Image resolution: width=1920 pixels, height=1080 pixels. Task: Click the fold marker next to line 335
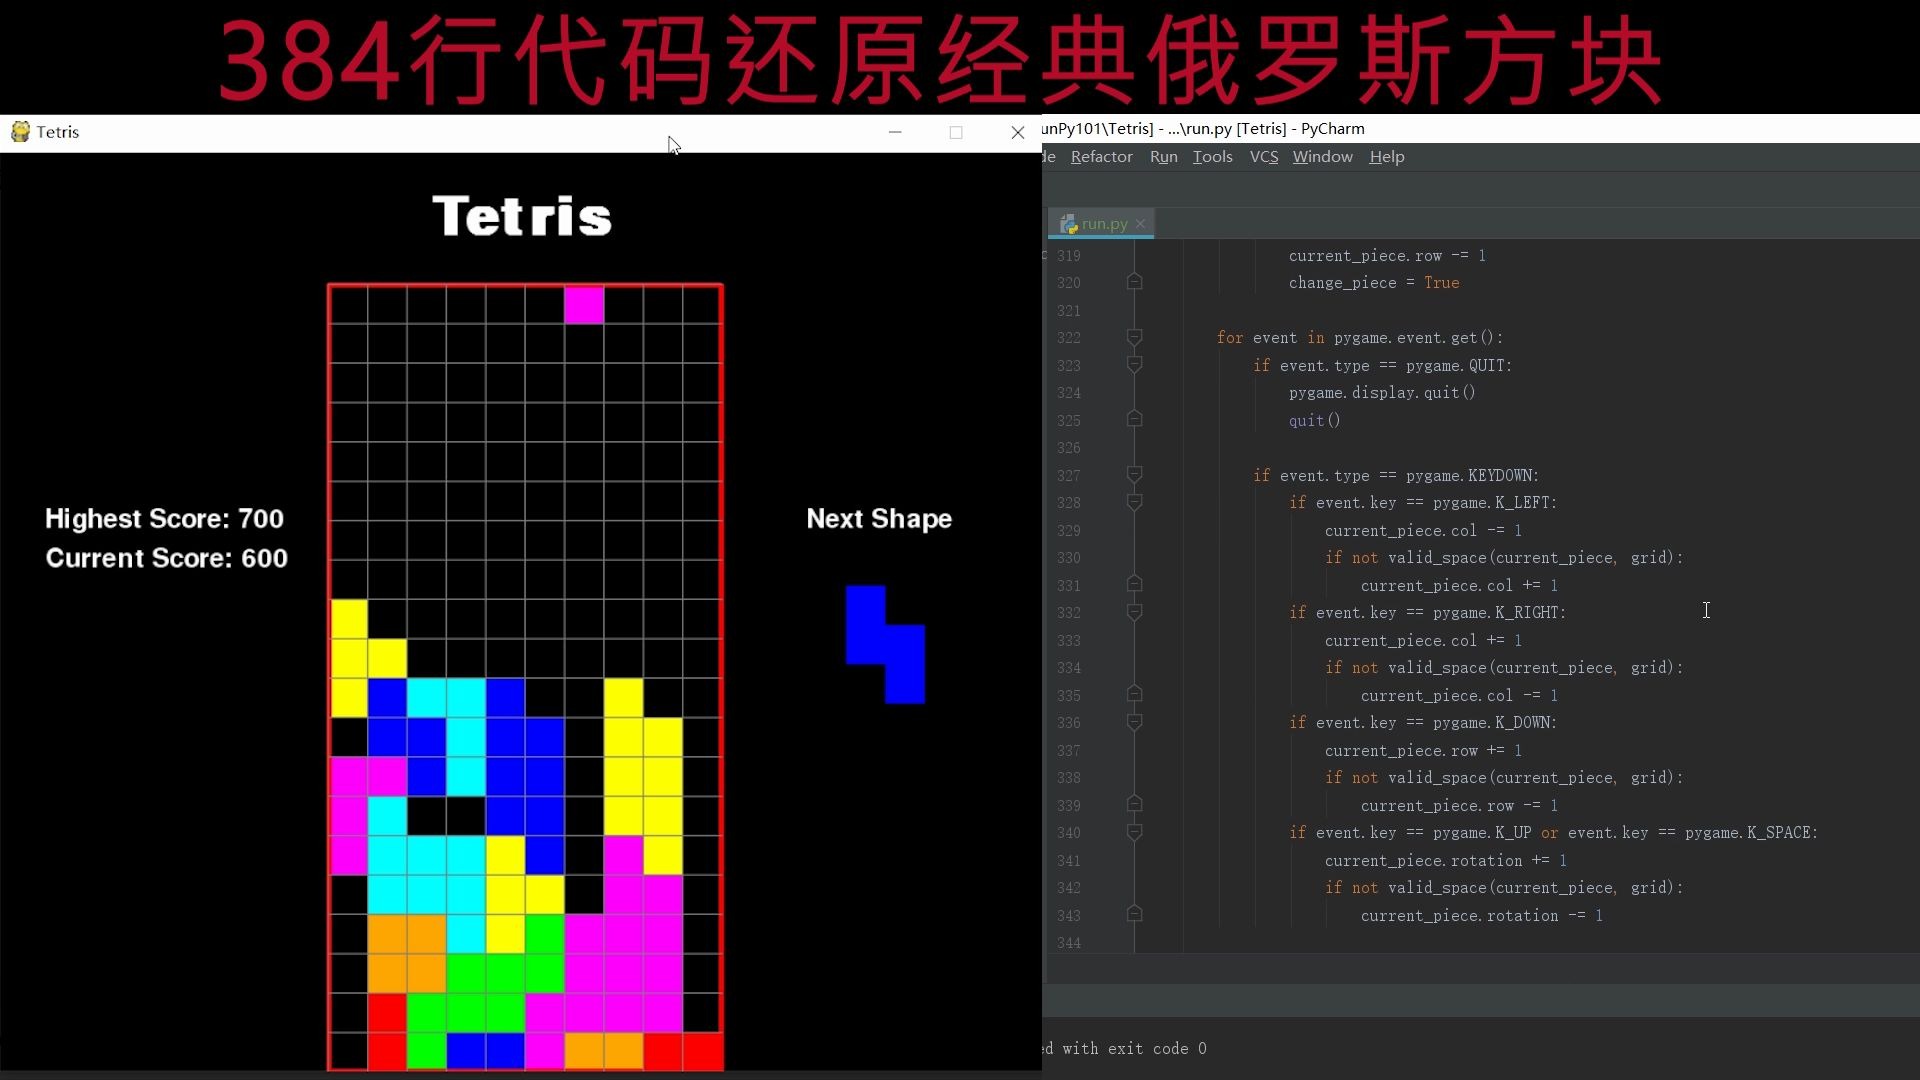pos(1135,694)
